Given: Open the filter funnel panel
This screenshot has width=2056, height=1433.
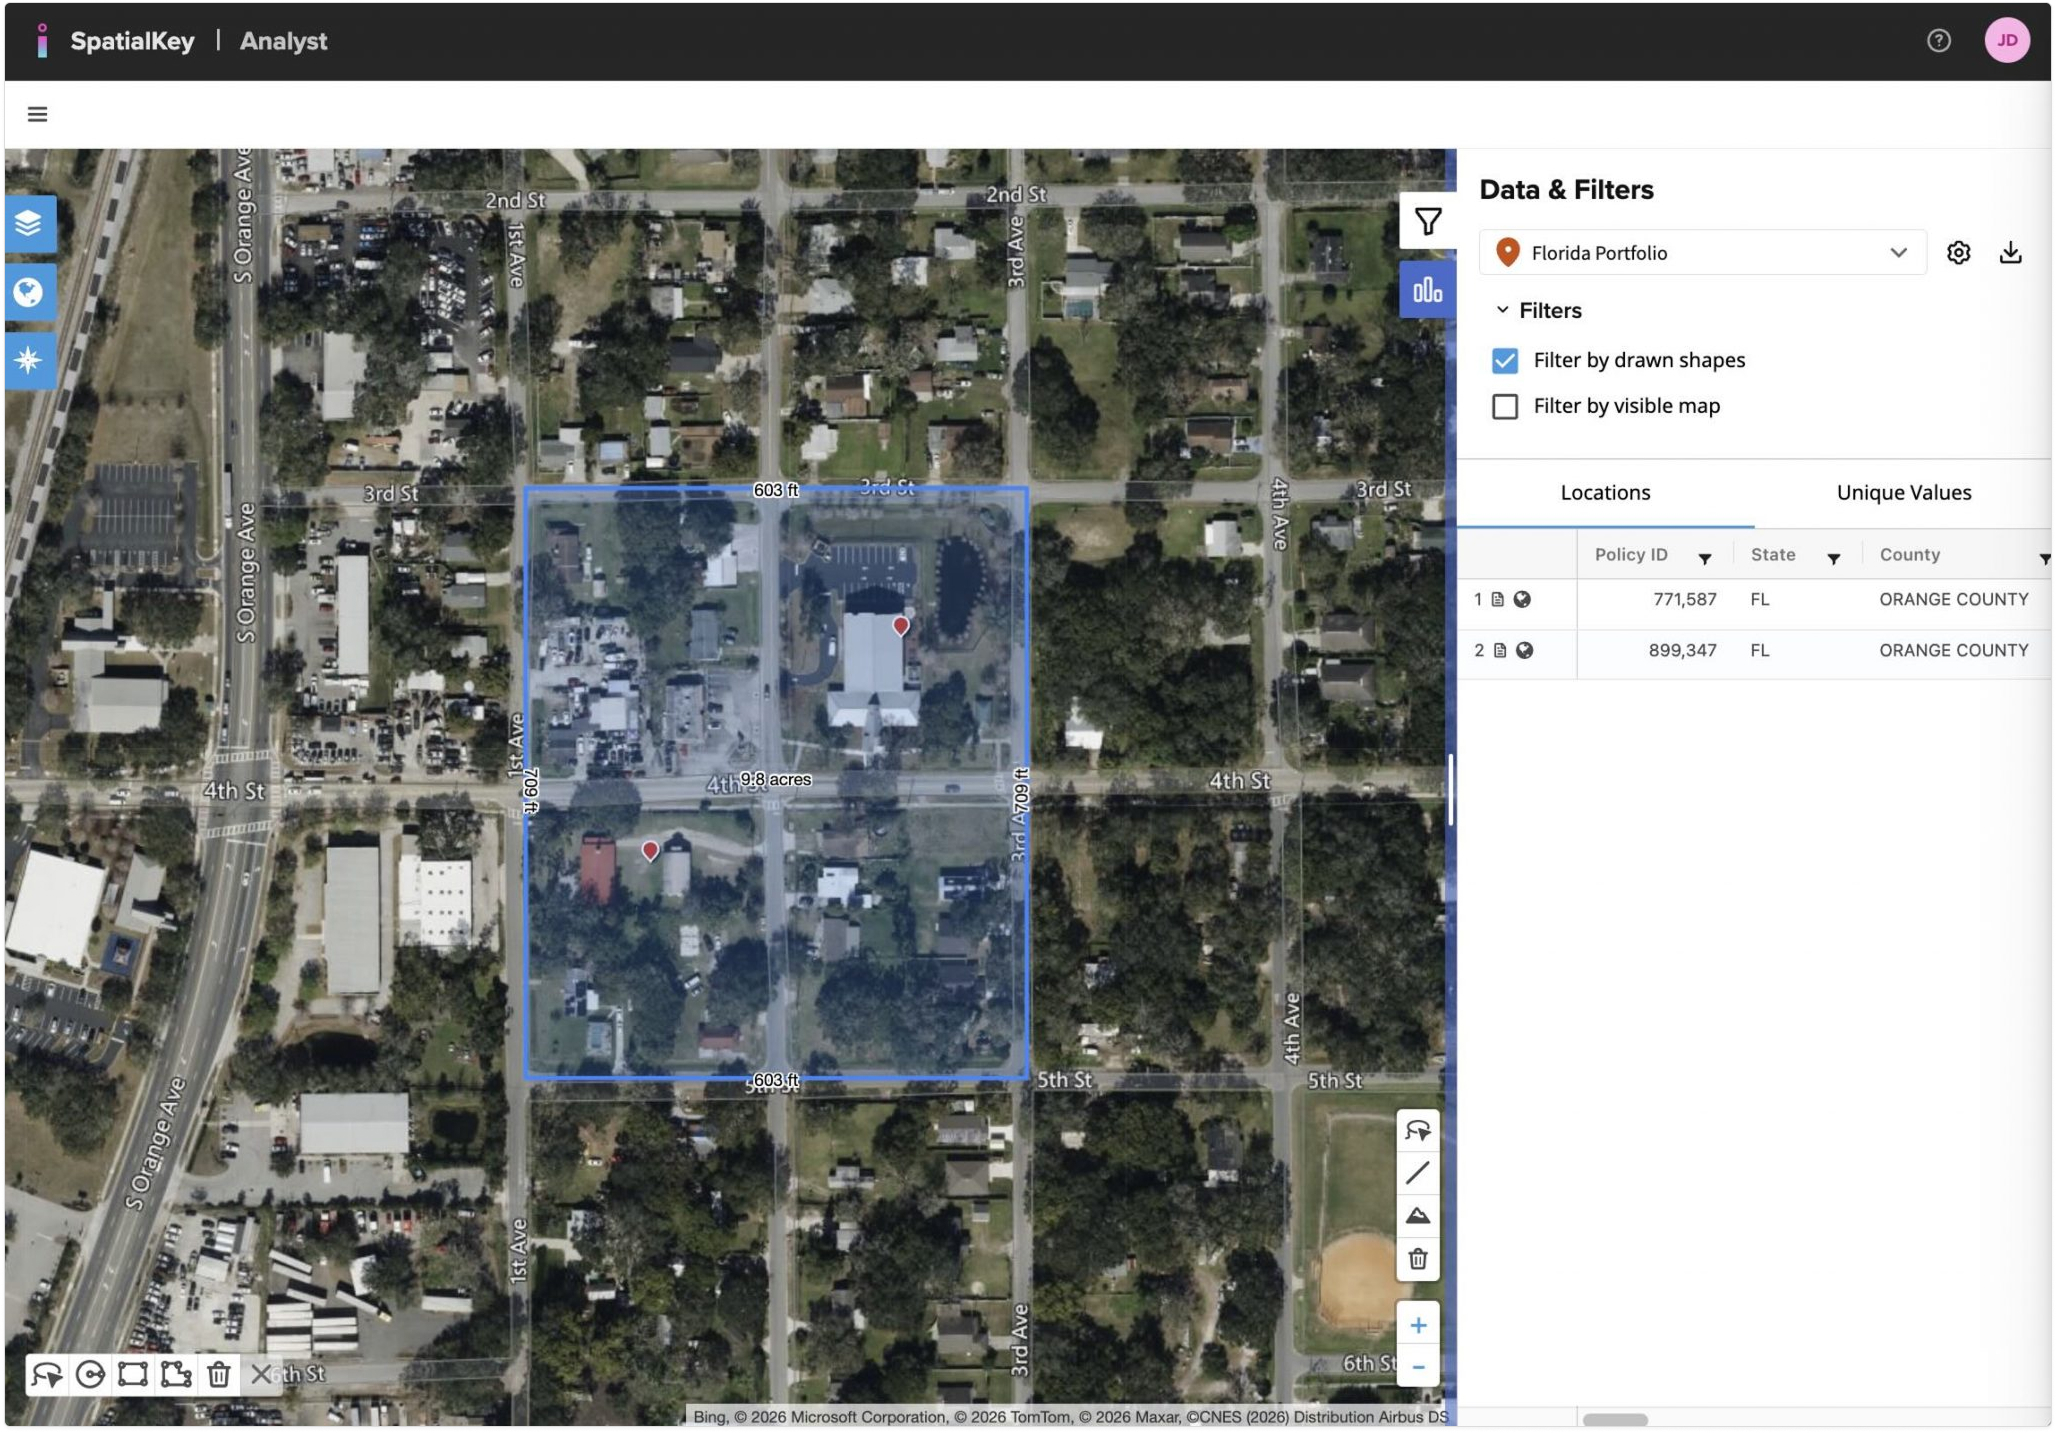Looking at the screenshot, I should (1427, 222).
